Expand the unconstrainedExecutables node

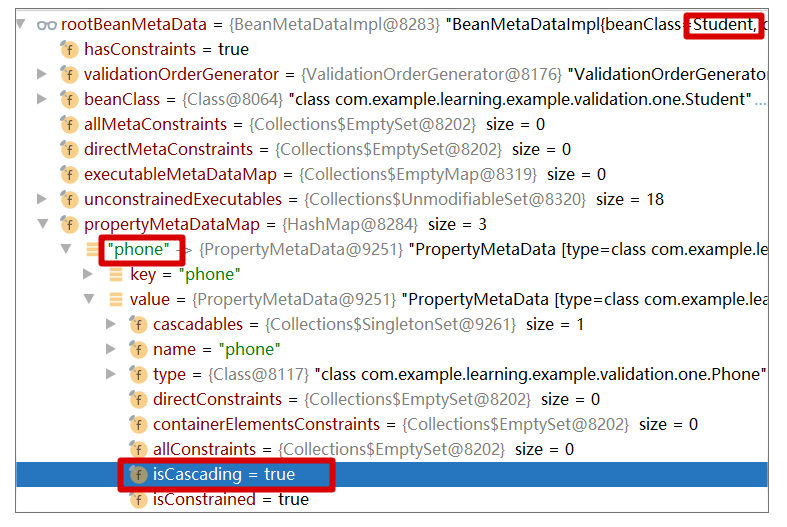pyautogui.click(x=42, y=199)
